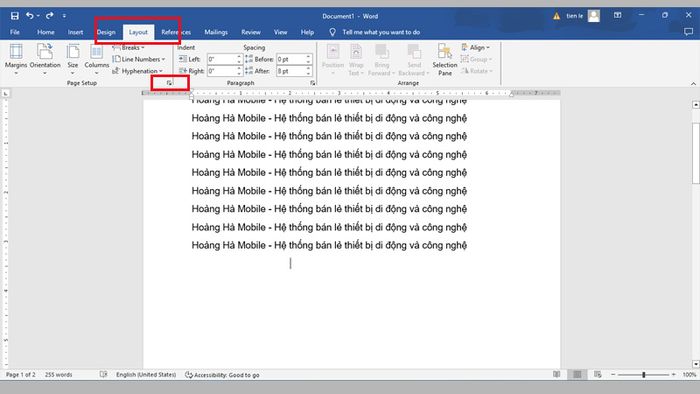Switch to Web Layout view
Screen dimensions: 700x394
coord(598,374)
